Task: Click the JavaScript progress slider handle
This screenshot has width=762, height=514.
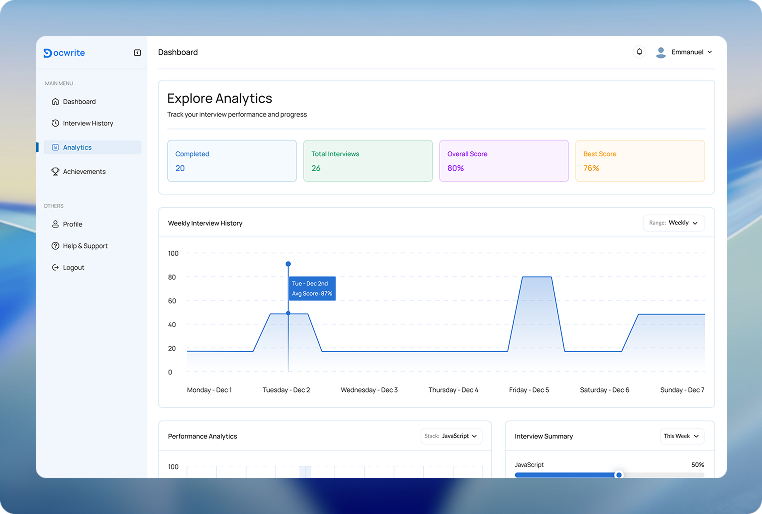Action: point(619,475)
